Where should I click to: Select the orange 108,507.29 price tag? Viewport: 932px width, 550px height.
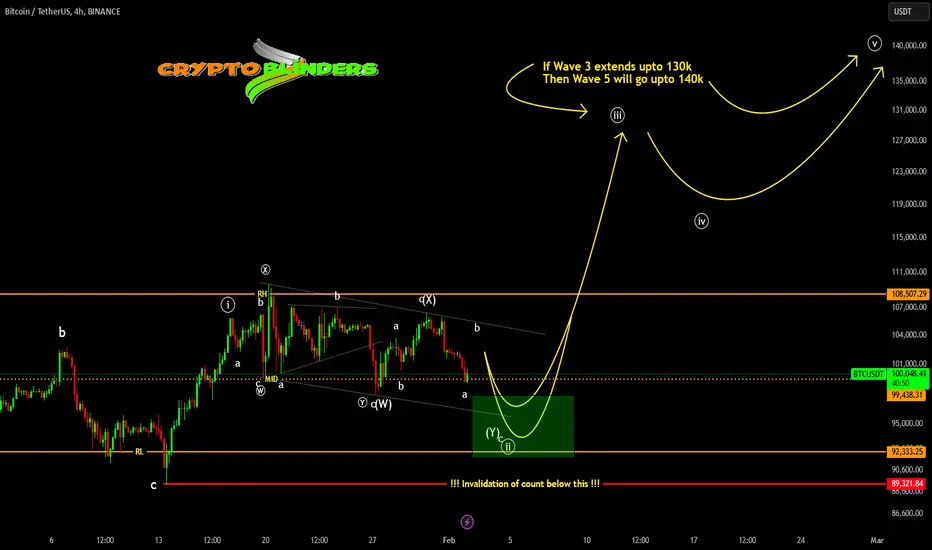click(x=908, y=294)
